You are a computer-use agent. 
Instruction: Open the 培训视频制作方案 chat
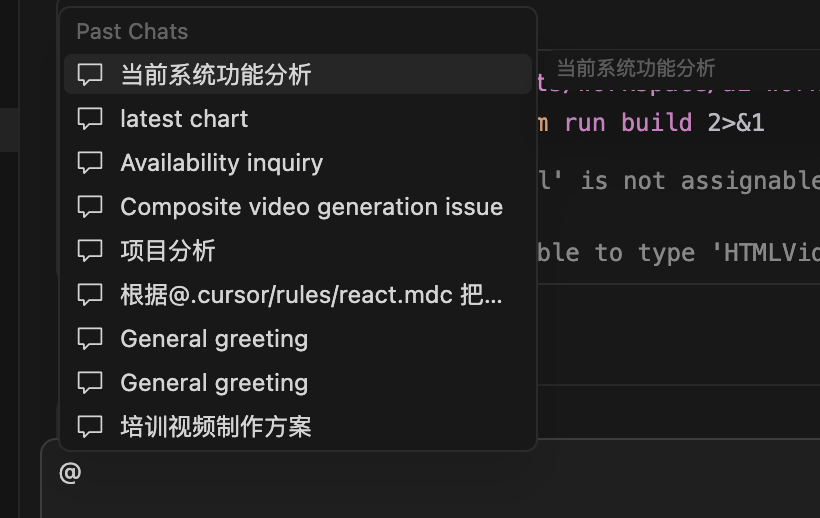216,427
